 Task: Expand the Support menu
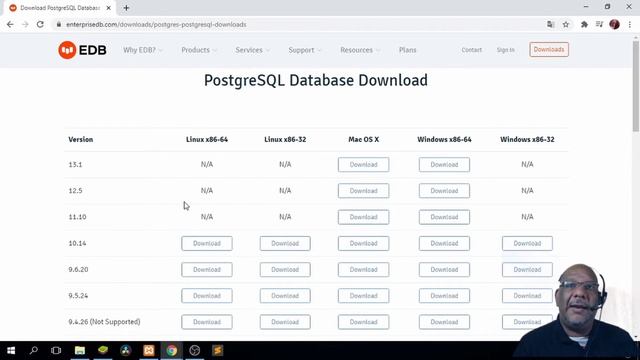pyautogui.click(x=304, y=50)
